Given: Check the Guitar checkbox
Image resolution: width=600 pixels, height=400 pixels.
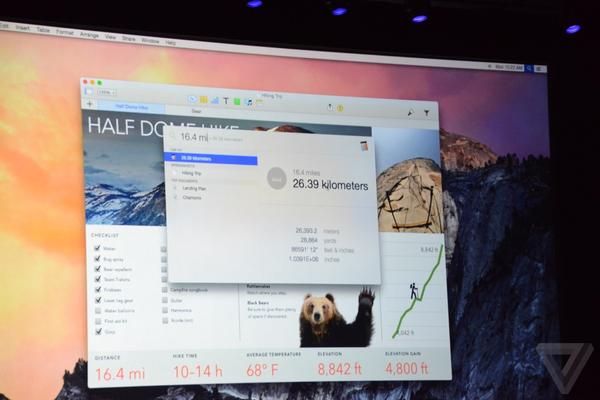Looking at the screenshot, I should [x=165, y=300].
